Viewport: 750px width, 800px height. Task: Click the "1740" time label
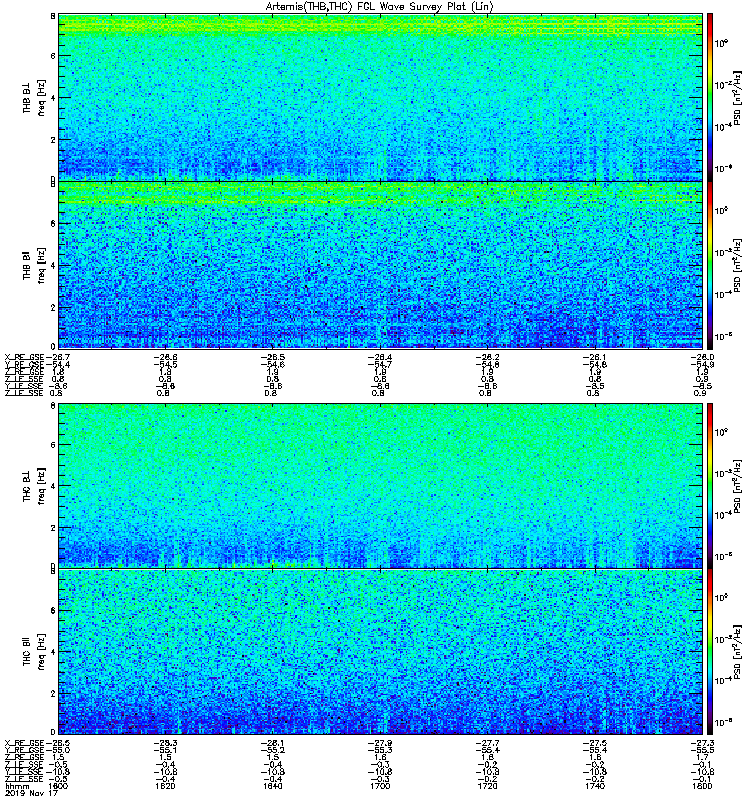[595, 786]
